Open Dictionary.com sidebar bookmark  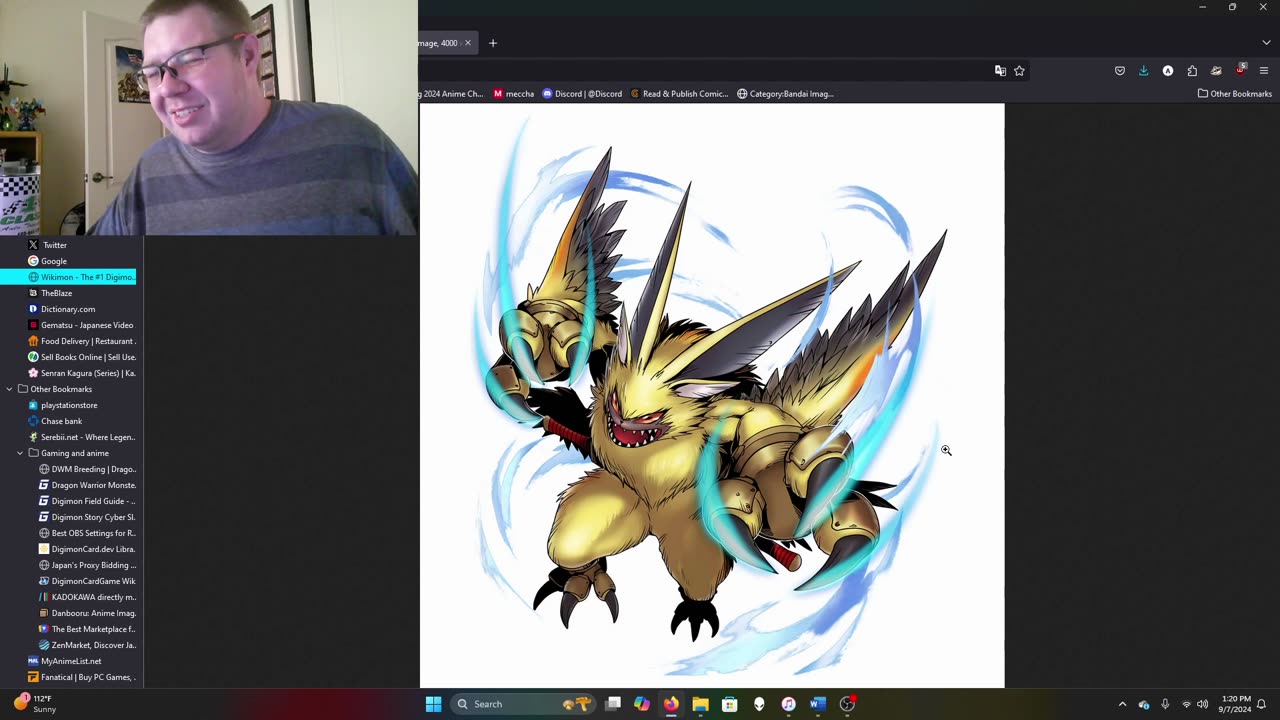coord(61,309)
